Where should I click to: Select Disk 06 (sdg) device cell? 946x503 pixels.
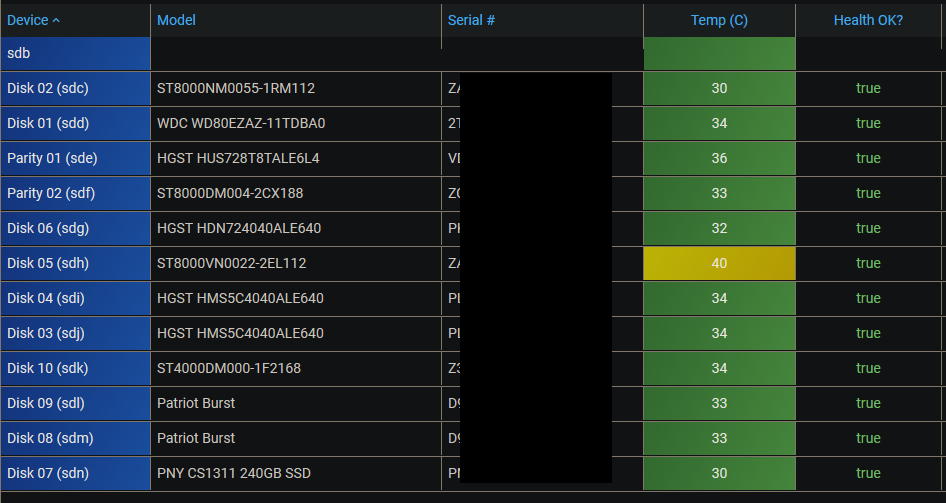75,228
